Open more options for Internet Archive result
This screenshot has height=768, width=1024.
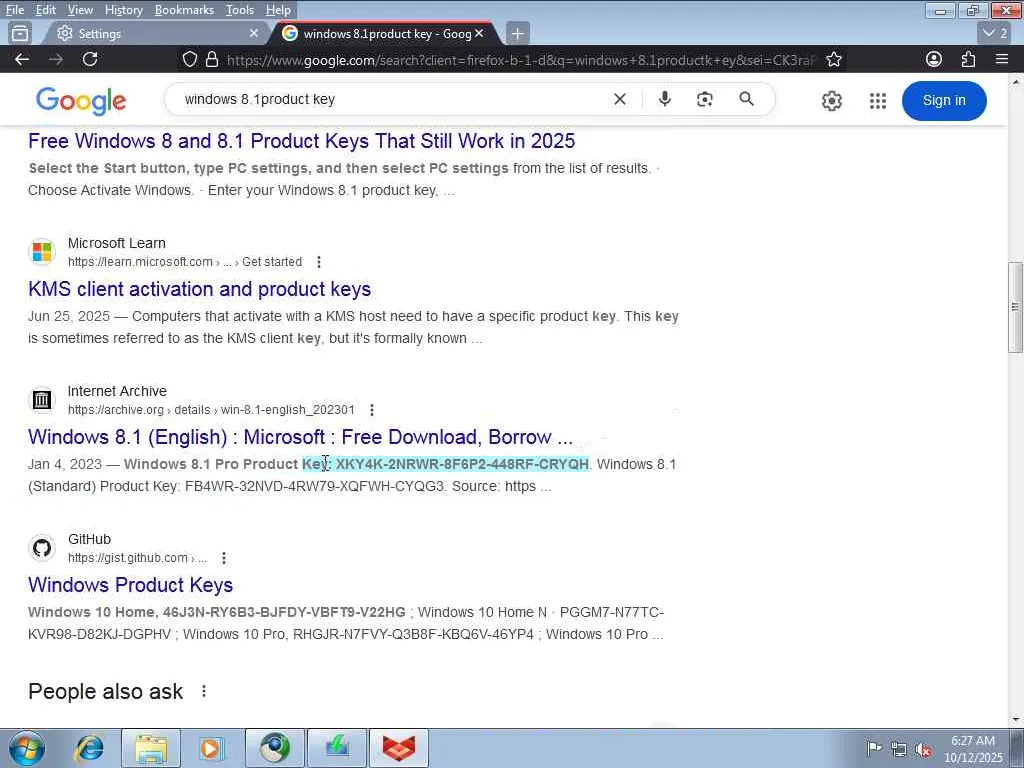[372, 410]
